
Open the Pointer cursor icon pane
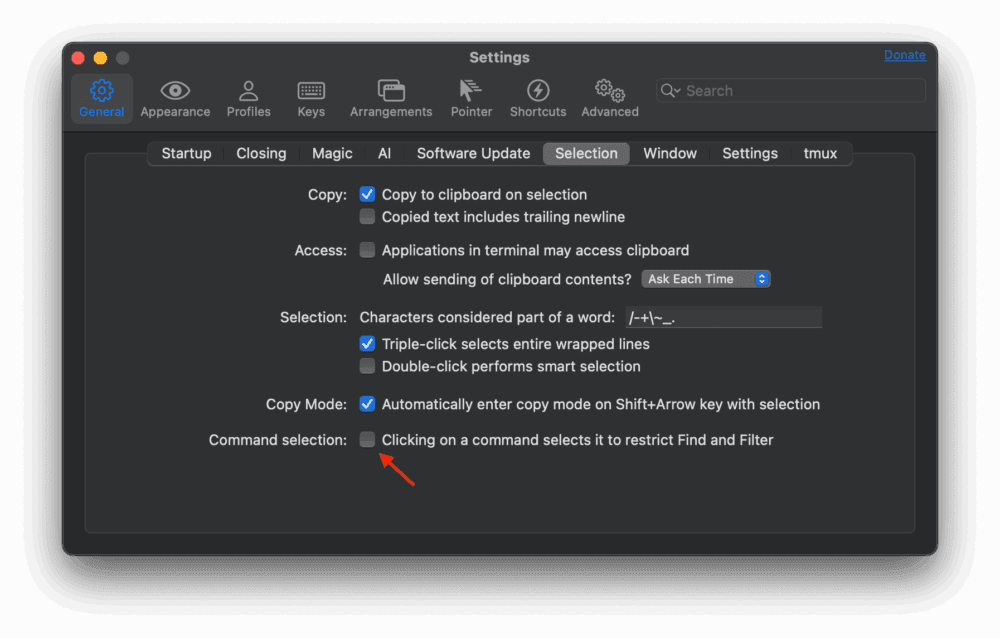pyautogui.click(x=471, y=99)
